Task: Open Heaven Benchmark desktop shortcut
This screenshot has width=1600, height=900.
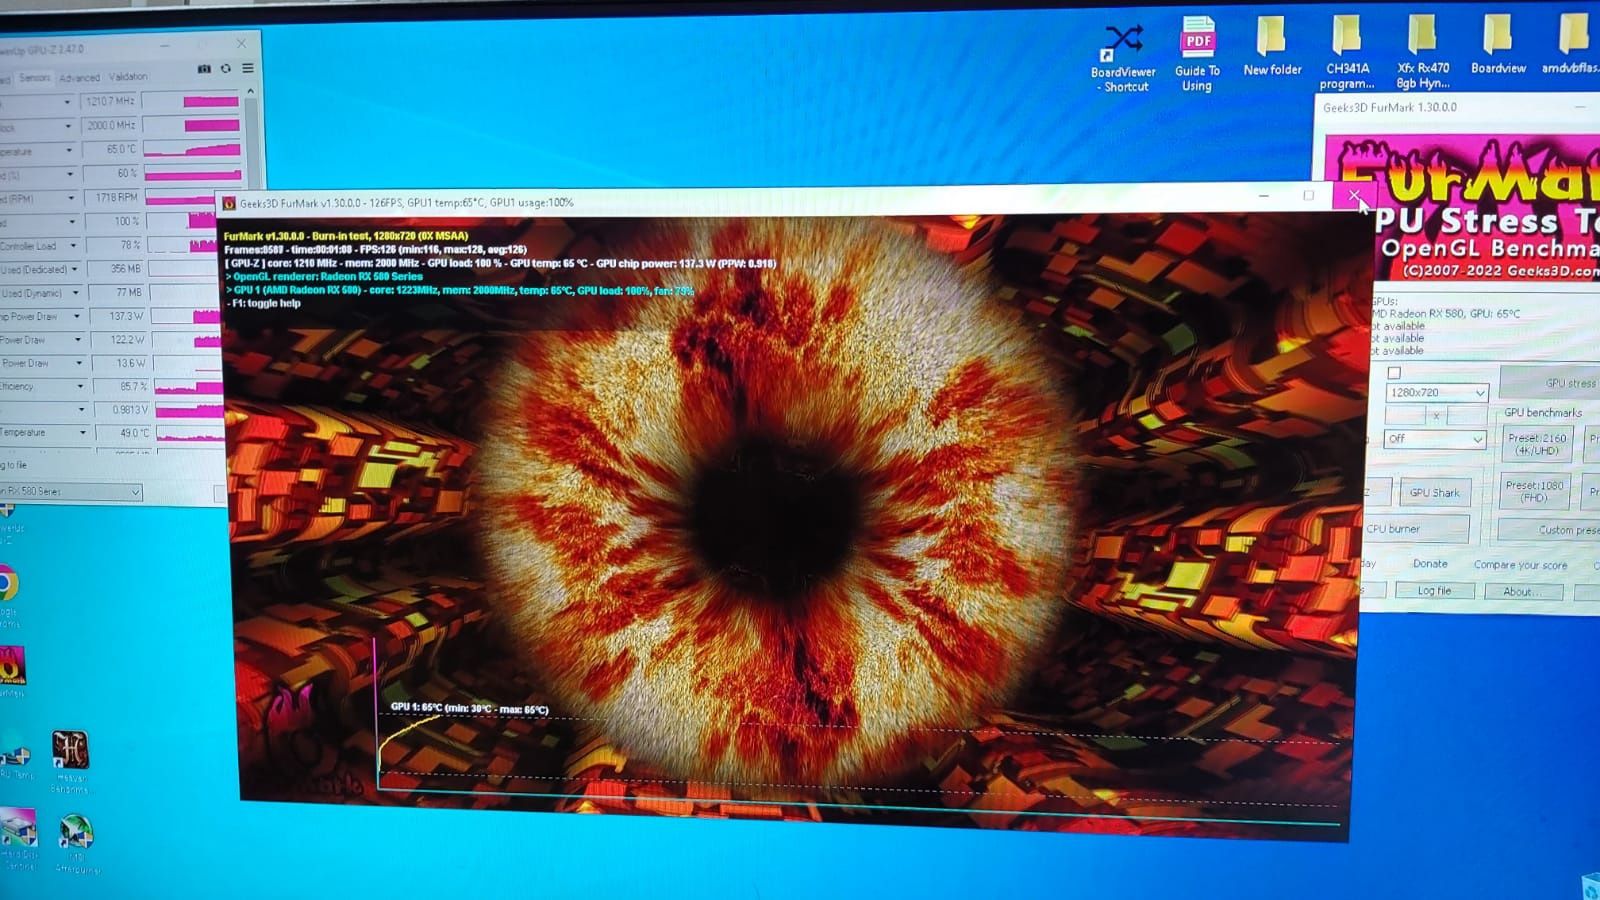Action: pyautogui.click(x=70, y=761)
